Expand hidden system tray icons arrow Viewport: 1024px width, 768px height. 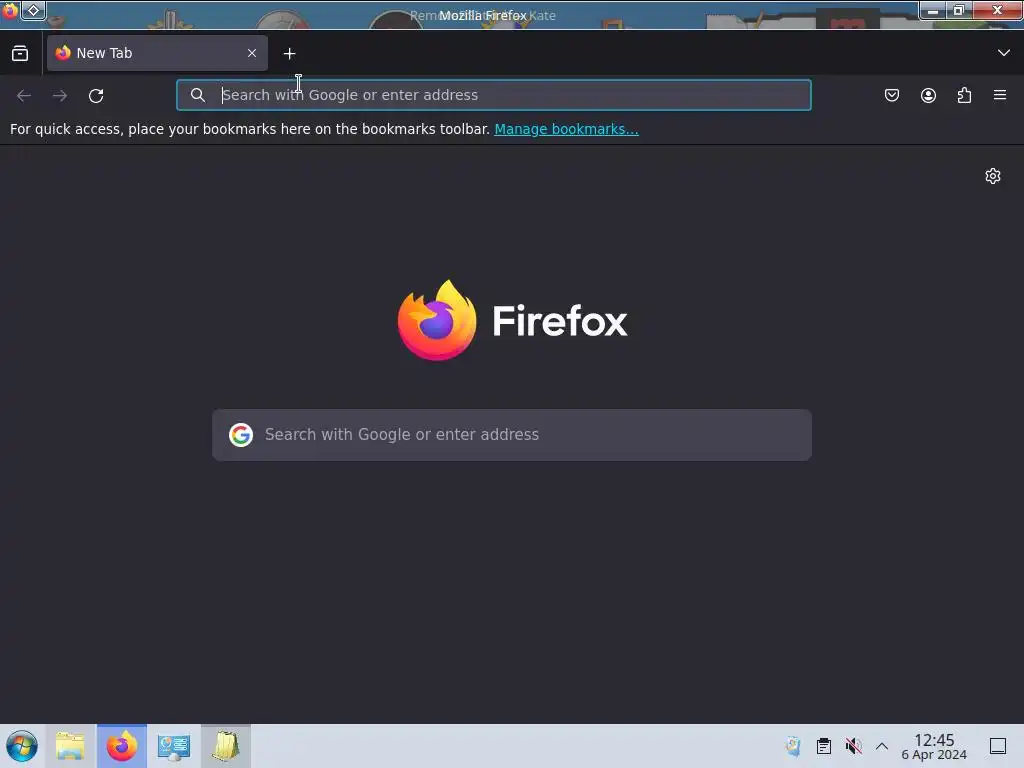882,746
